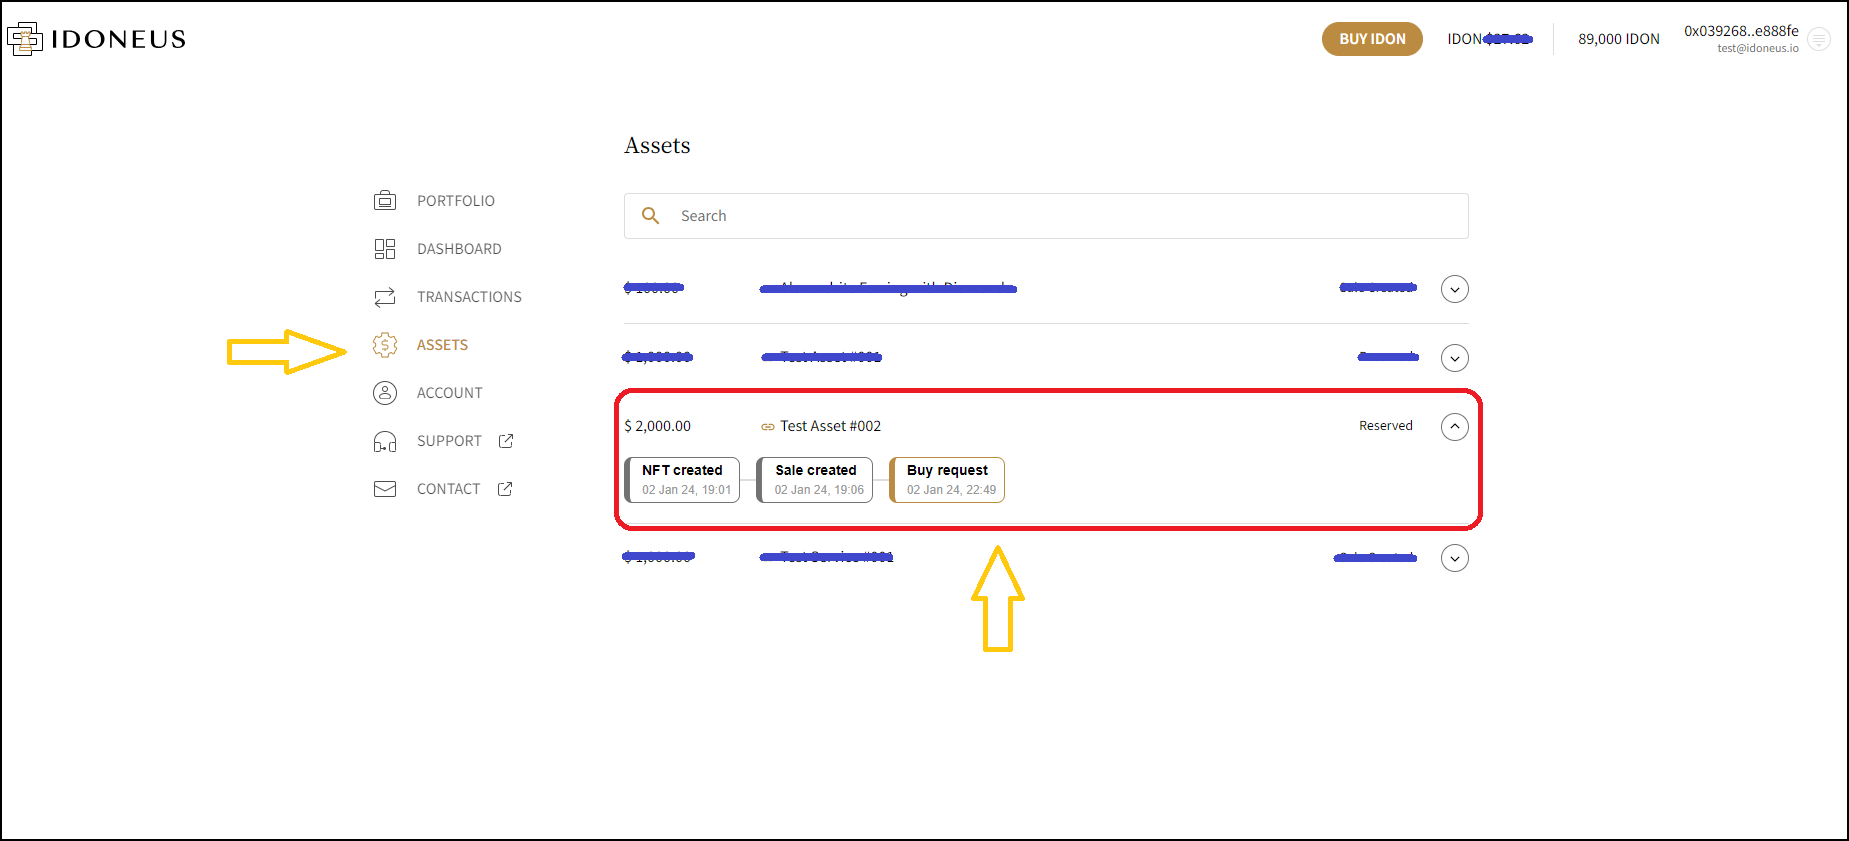This screenshot has height=841, width=1849.
Task: Select the Buy request event card
Action: pyautogui.click(x=948, y=480)
